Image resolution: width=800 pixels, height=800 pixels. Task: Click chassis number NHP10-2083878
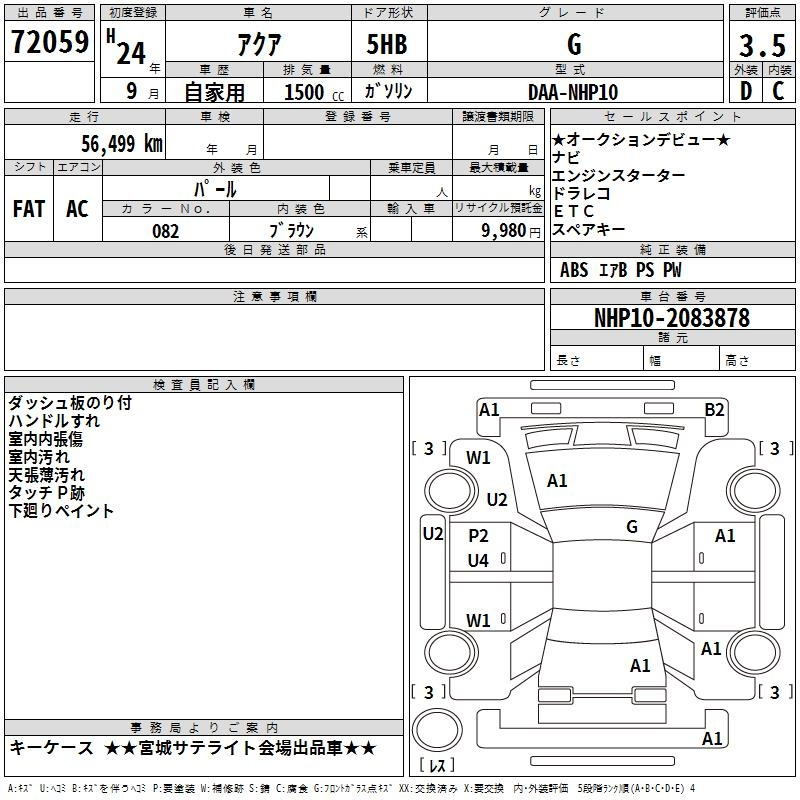(x=671, y=318)
